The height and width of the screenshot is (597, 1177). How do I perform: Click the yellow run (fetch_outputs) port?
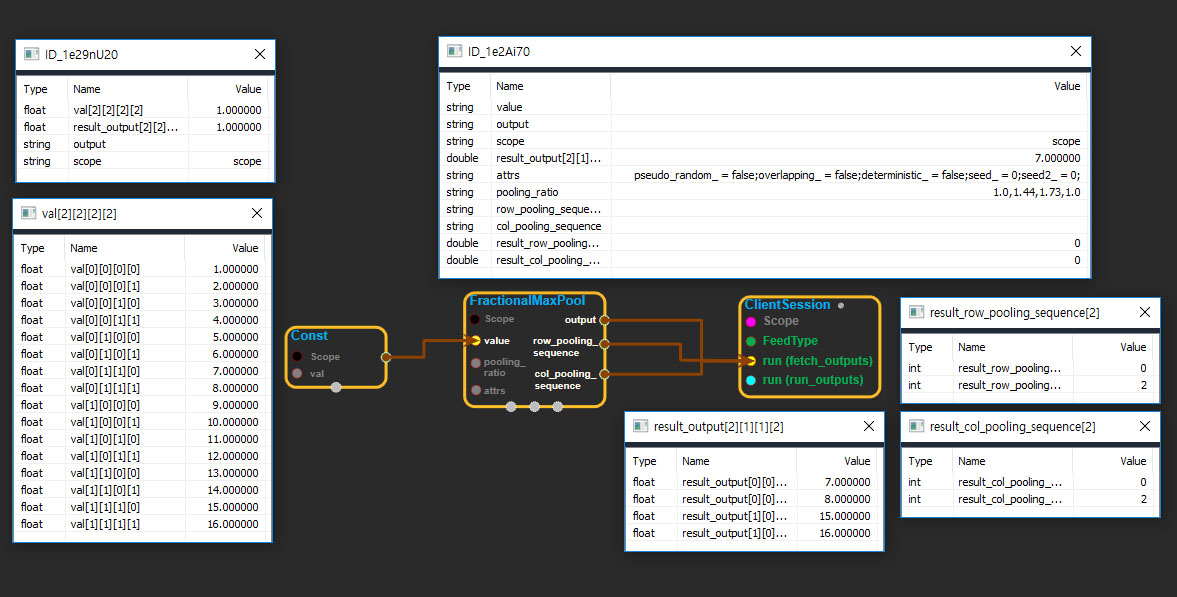(x=750, y=360)
